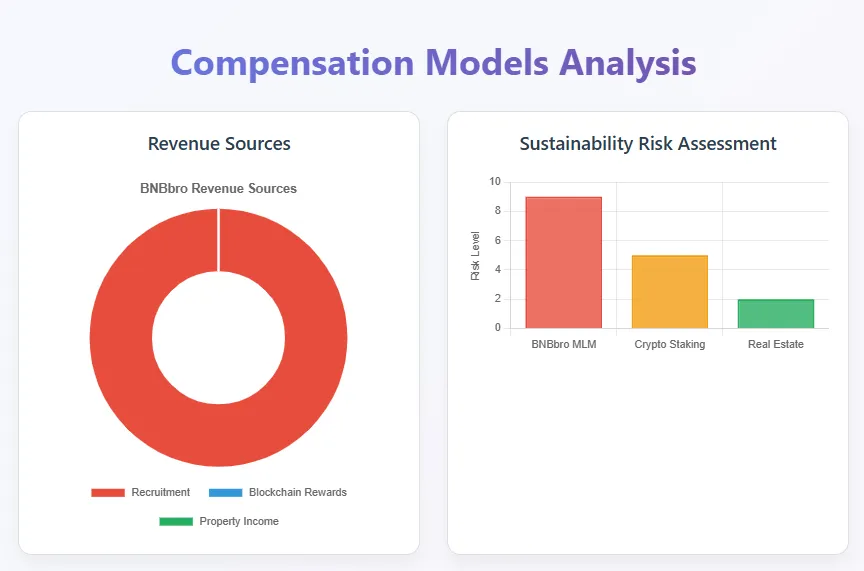The image size is (864, 571).
Task: Click the Real Estate x-axis label
Action: point(775,344)
